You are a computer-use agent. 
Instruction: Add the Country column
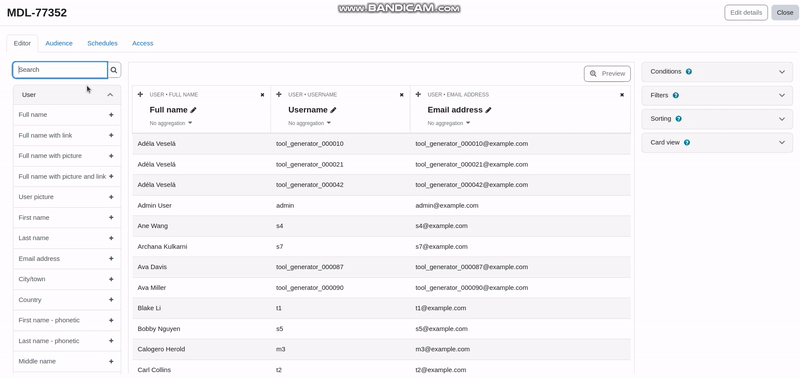pyautogui.click(x=111, y=299)
